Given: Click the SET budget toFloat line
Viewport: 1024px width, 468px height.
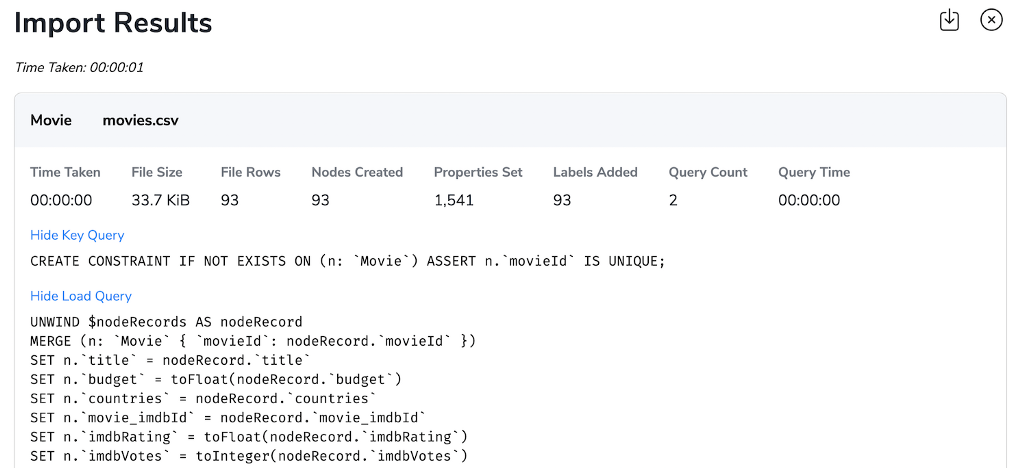Looking at the screenshot, I should coord(216,379).
